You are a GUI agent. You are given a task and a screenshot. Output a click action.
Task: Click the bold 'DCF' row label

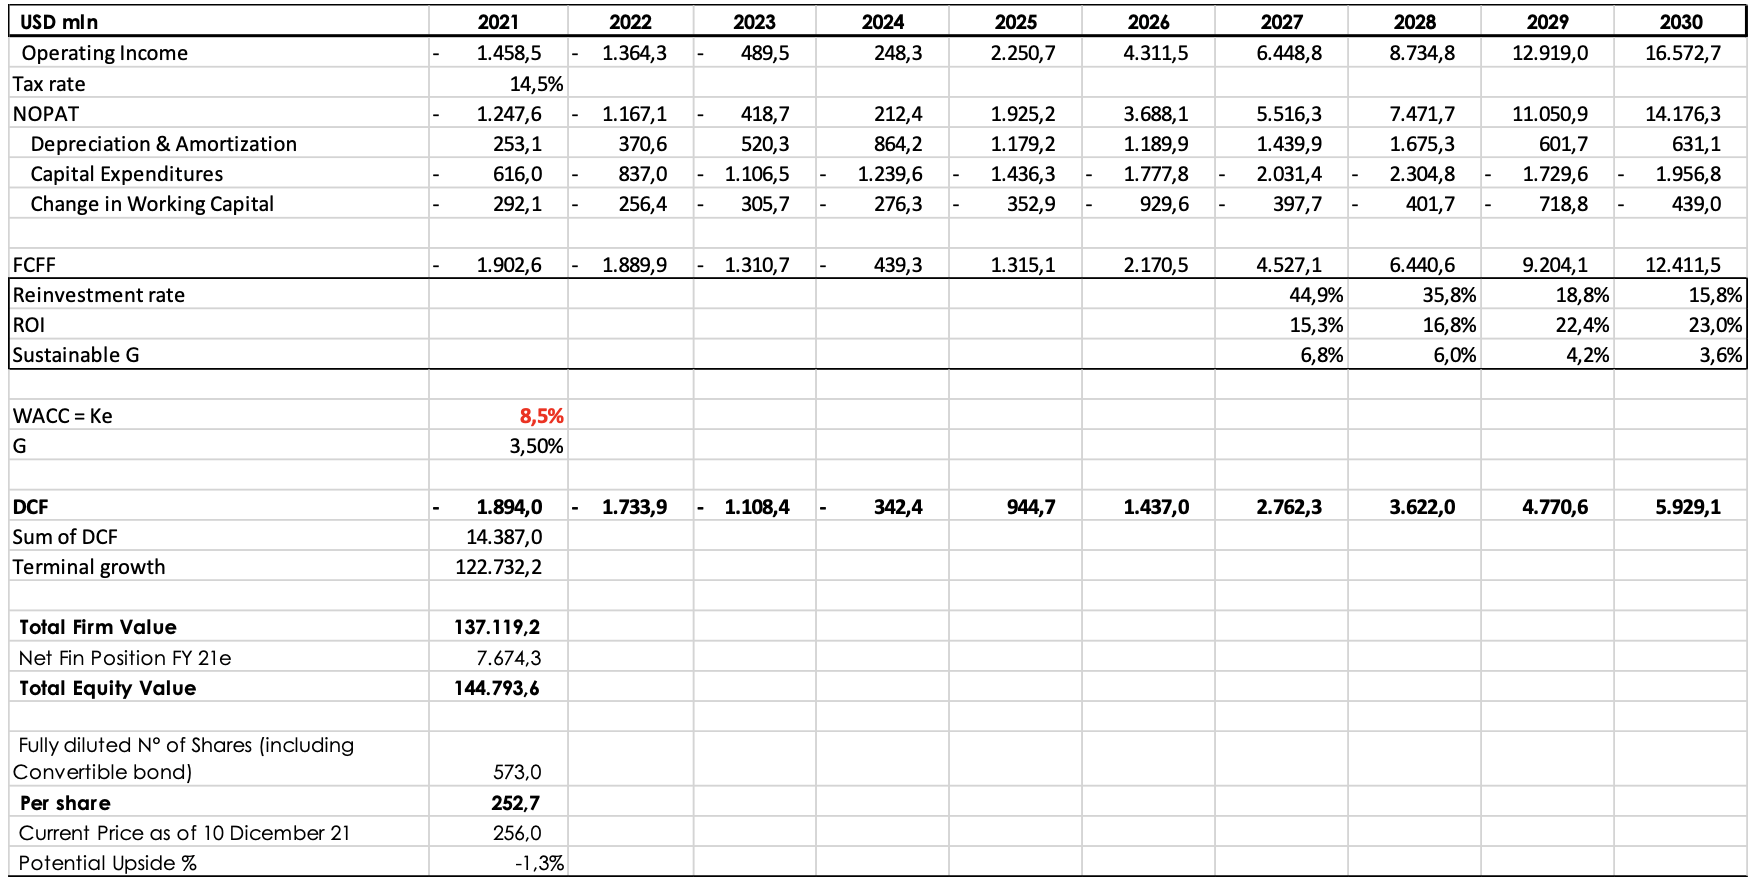(x=30, y=507)
